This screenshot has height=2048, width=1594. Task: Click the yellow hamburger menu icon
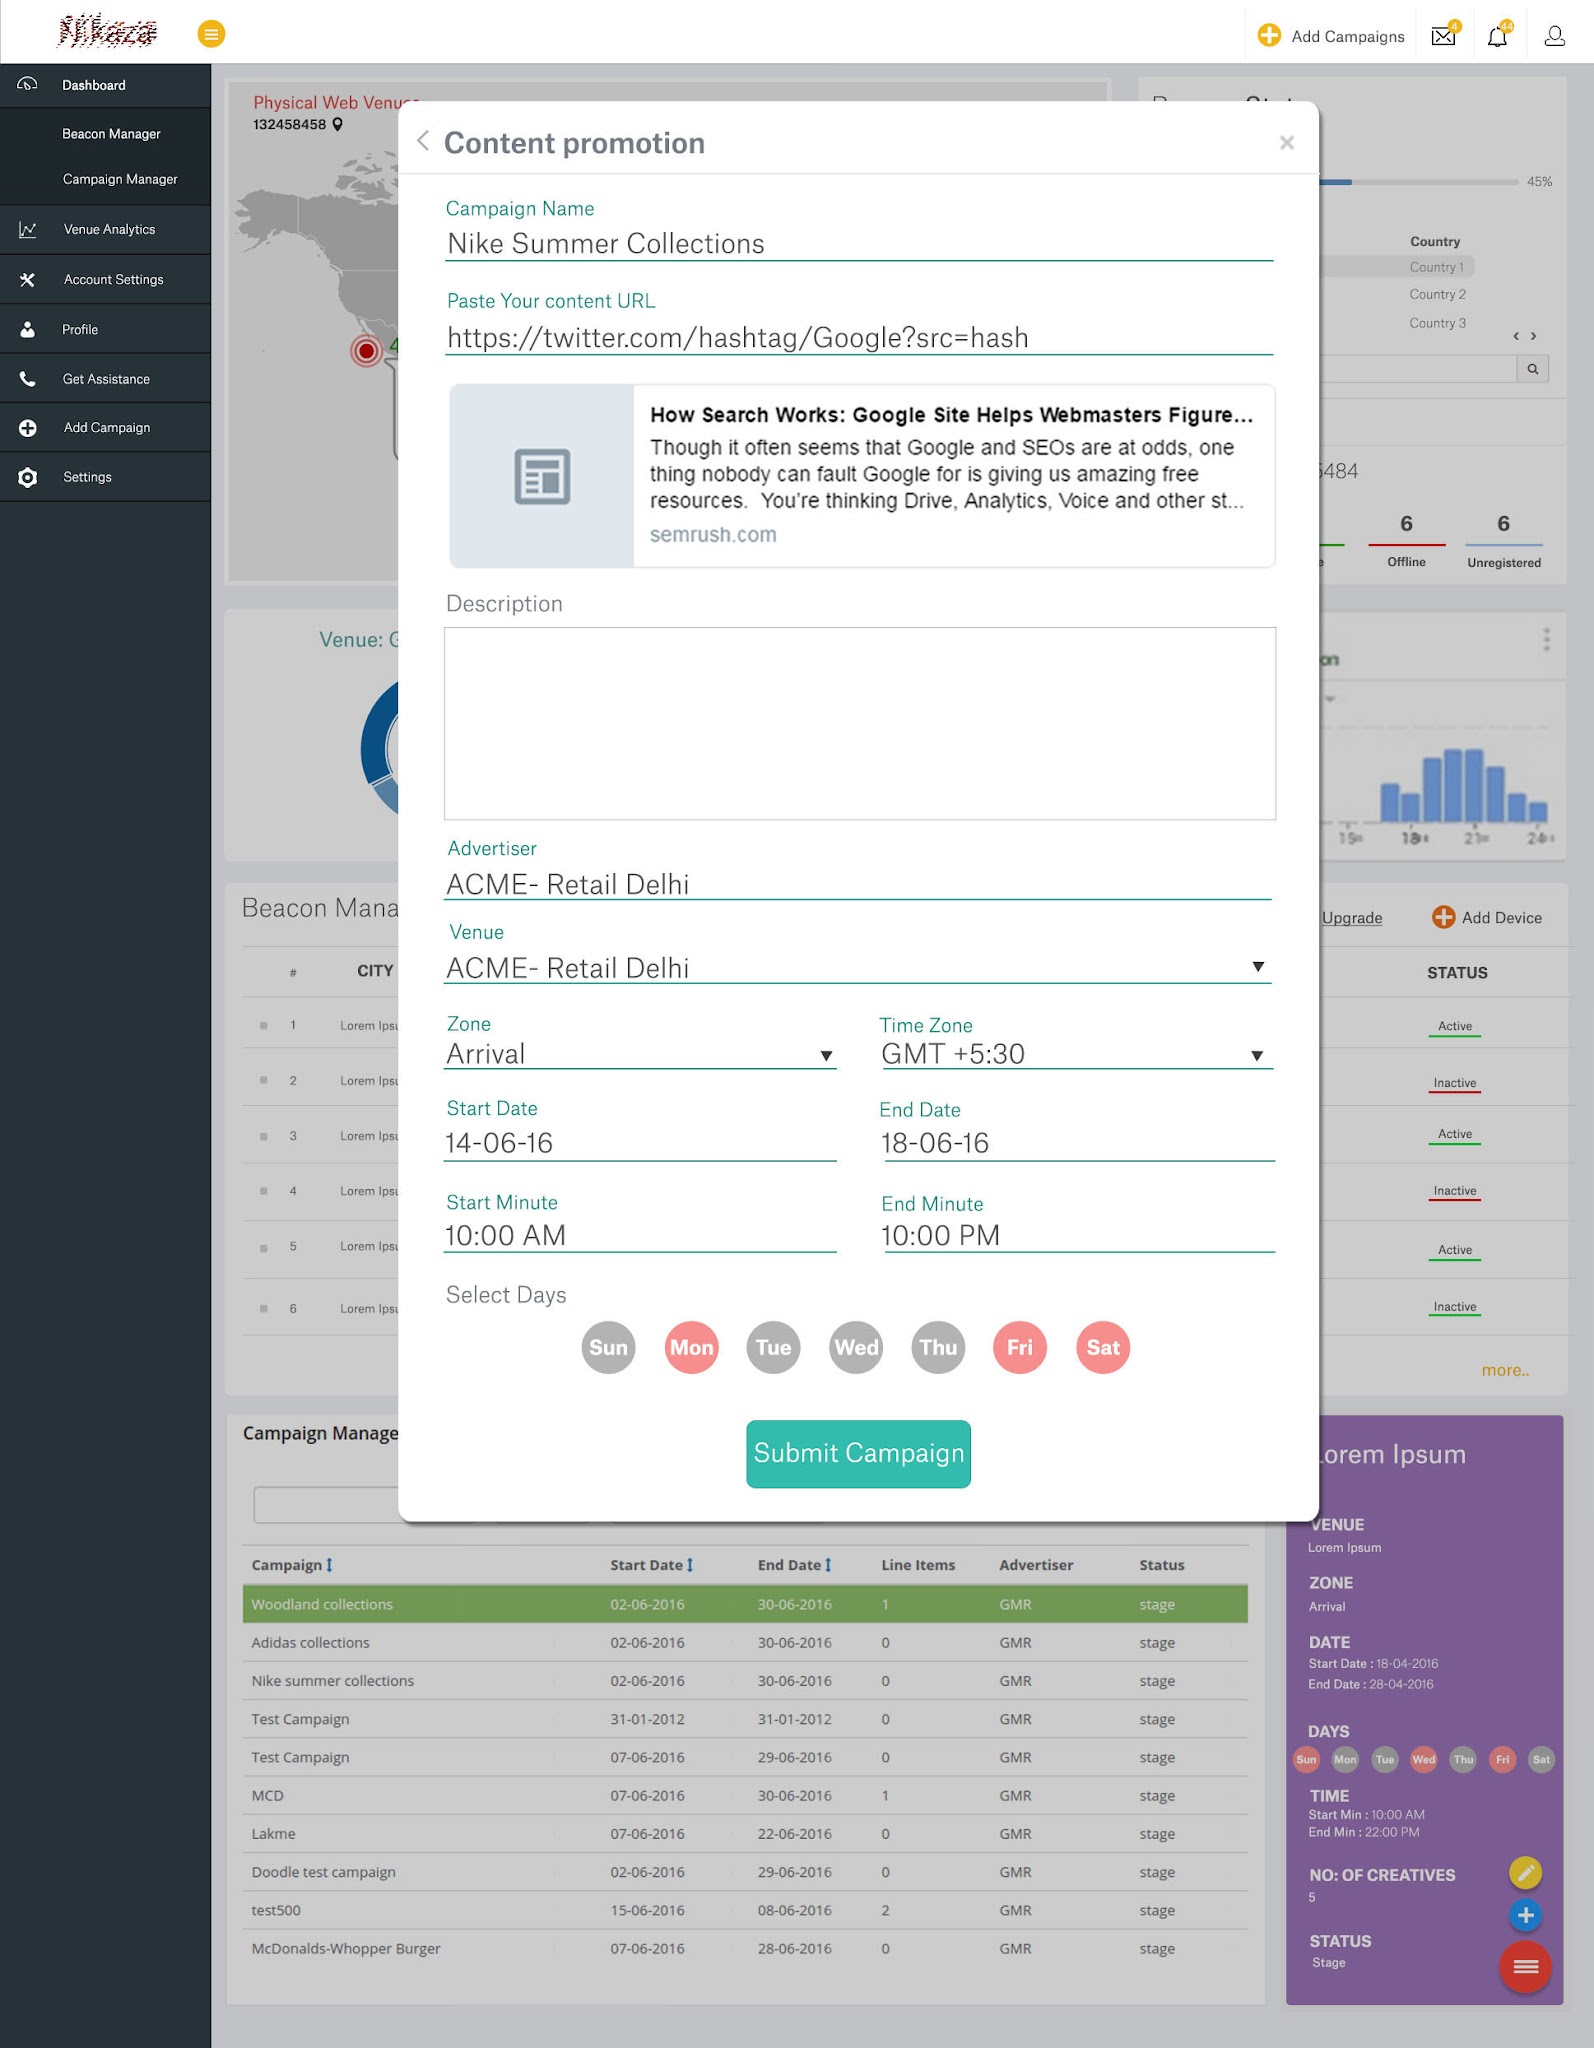pos(211,34)
